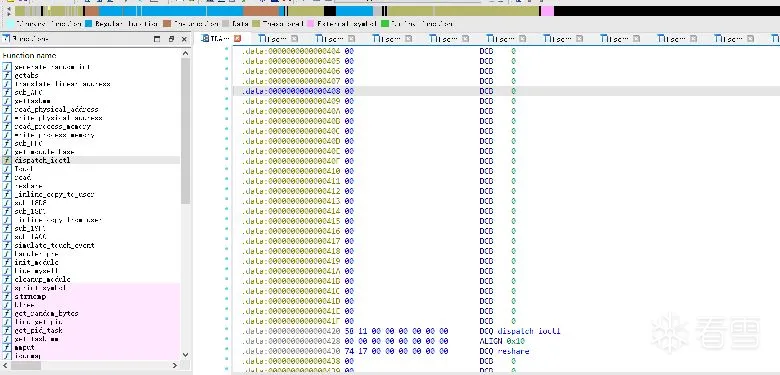The height and width of the screenshot is (375, 780).
Task: Click the function icon beside dispatch_ioctl
Action: (x=6, y=160)
